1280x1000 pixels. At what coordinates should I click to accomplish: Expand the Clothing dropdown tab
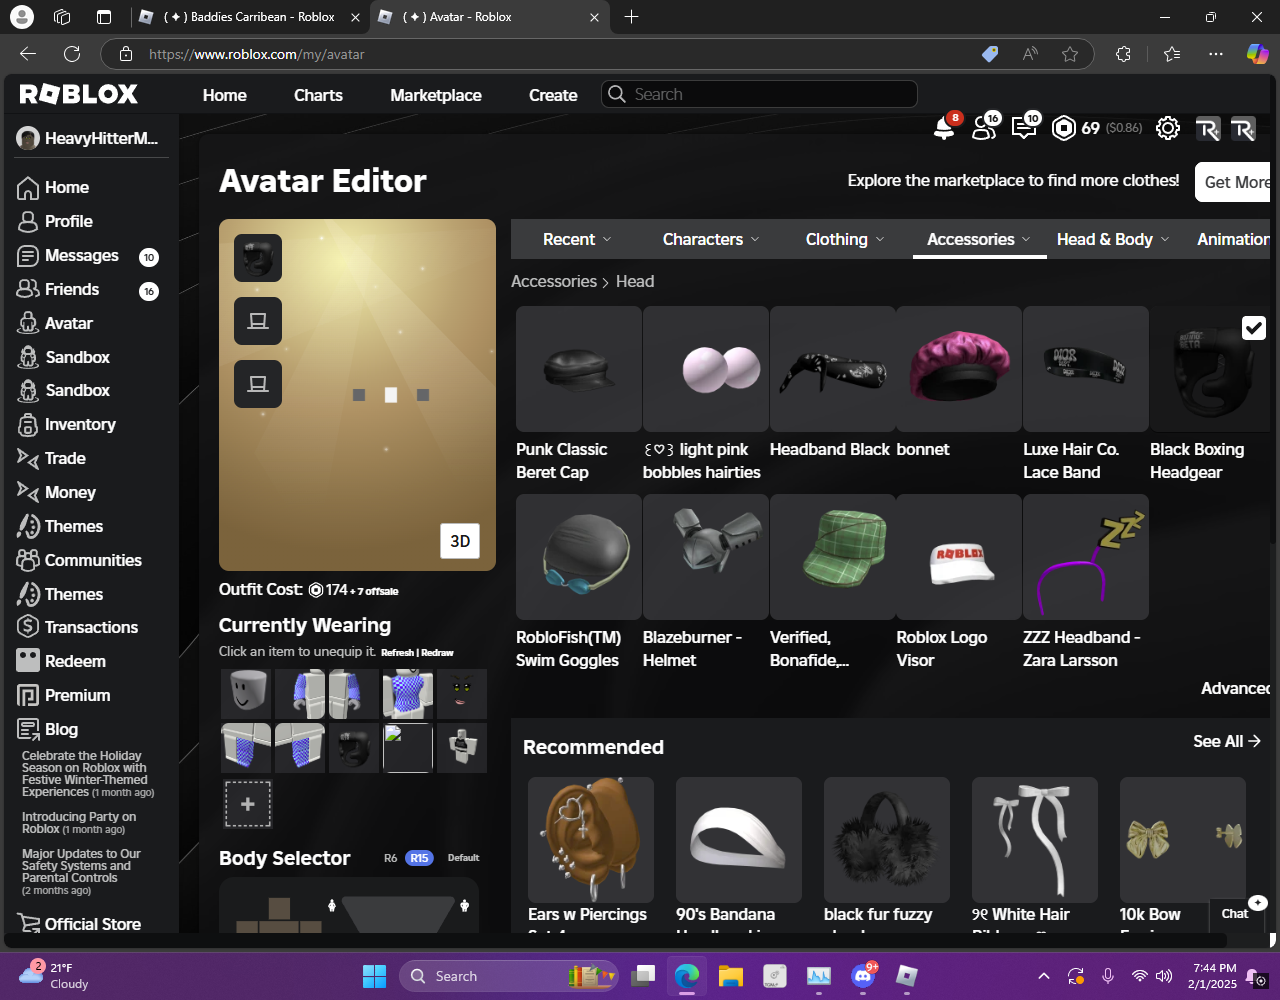[x=845, y=239]
